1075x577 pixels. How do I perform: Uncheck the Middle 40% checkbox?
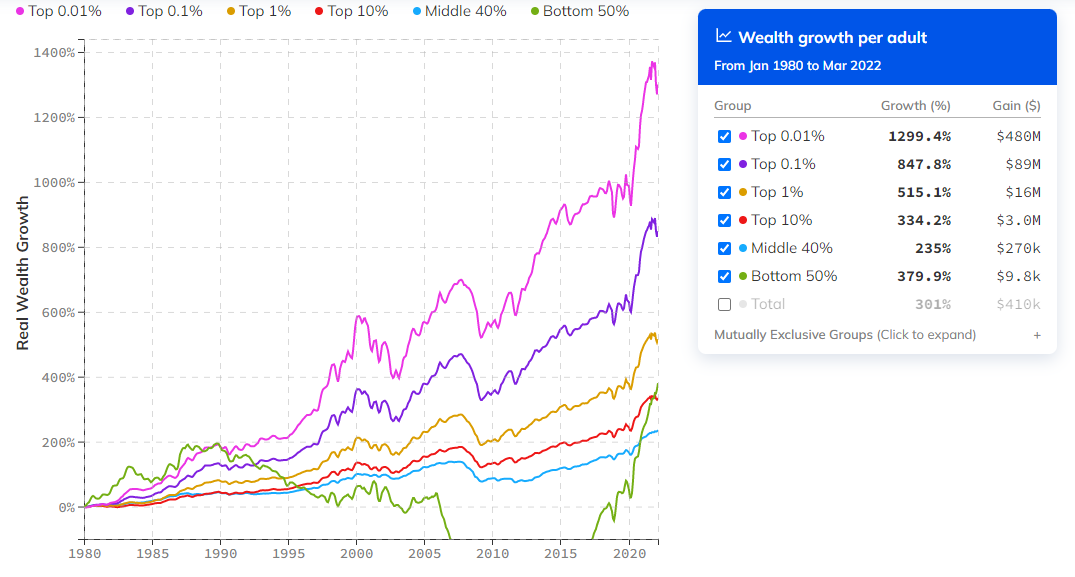pos(723,247)
